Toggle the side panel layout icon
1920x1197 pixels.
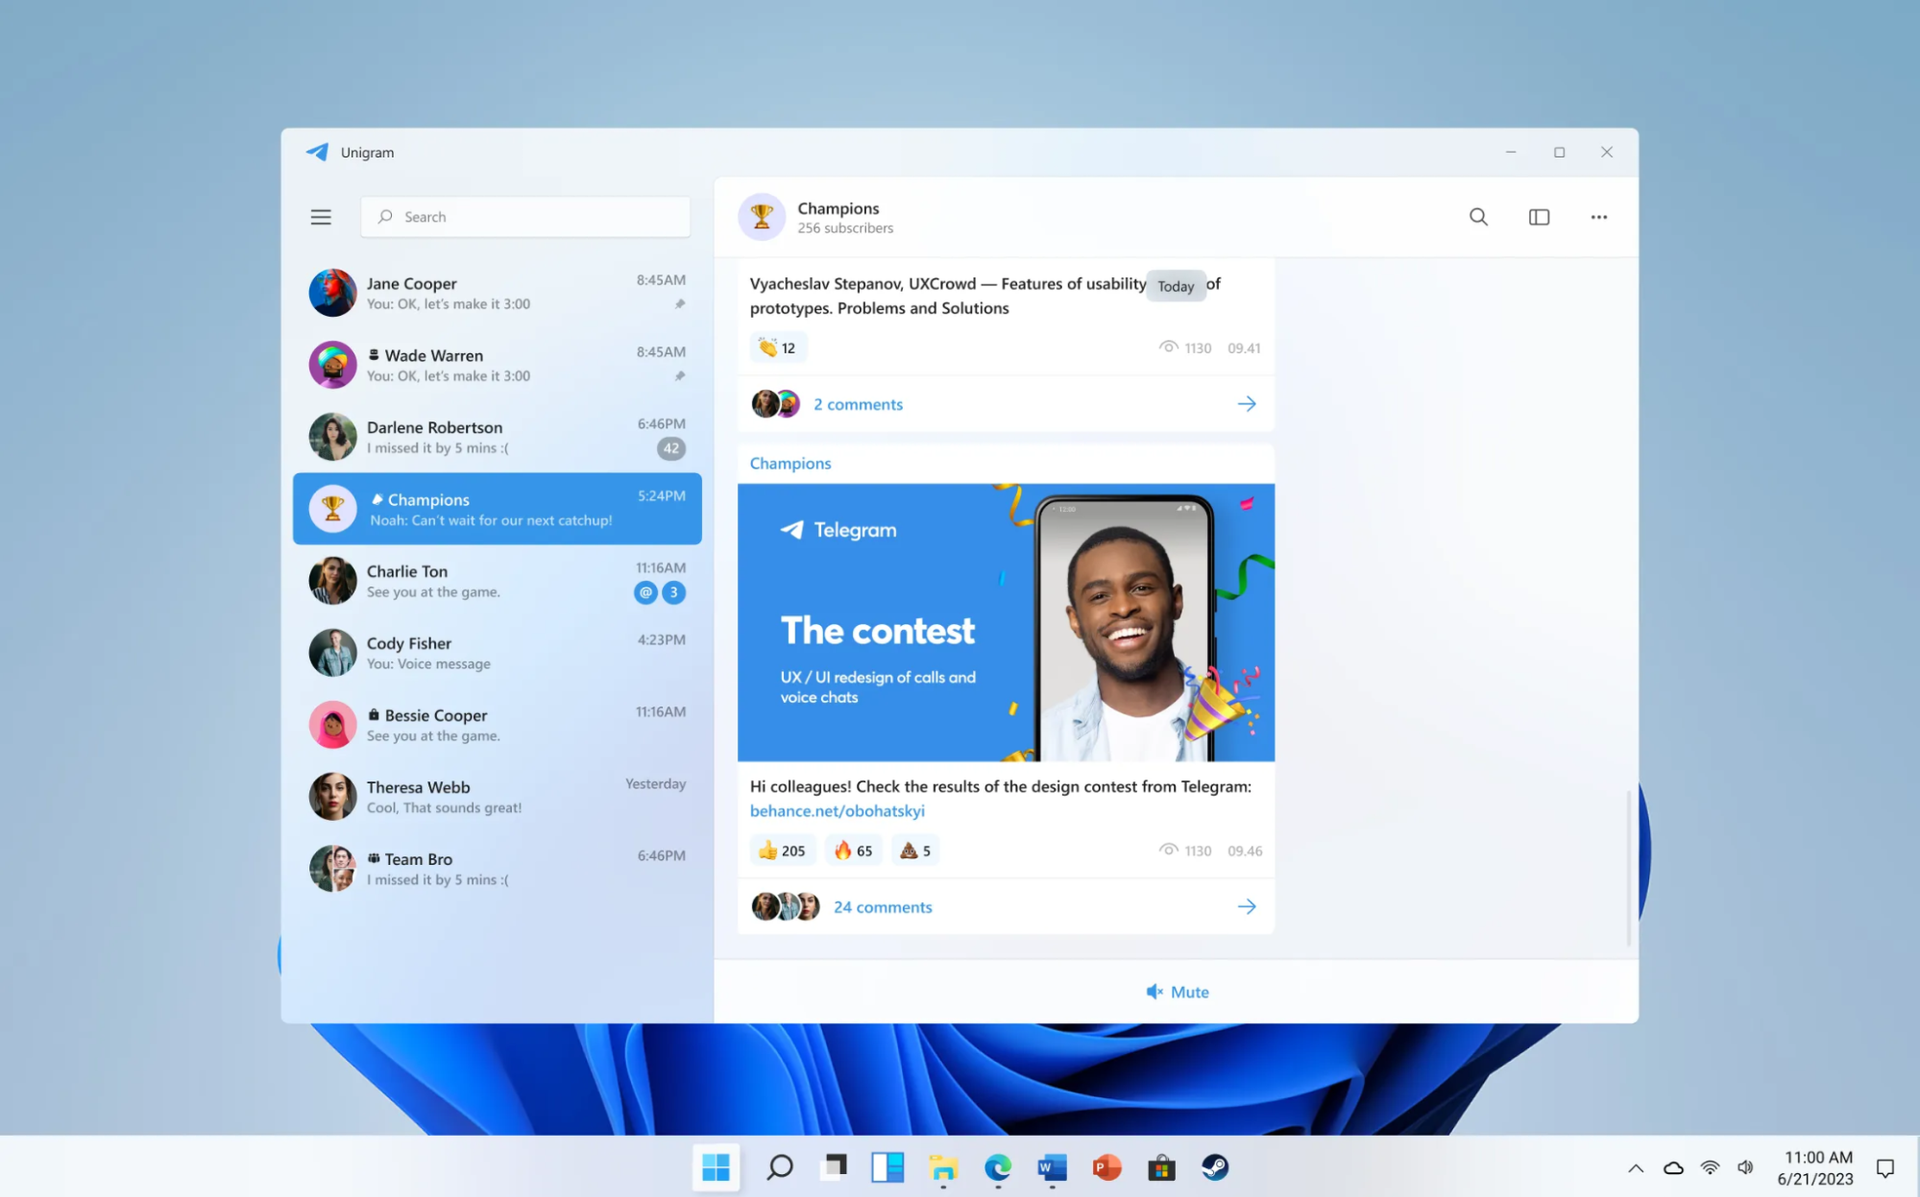[x=1538, y=217]
